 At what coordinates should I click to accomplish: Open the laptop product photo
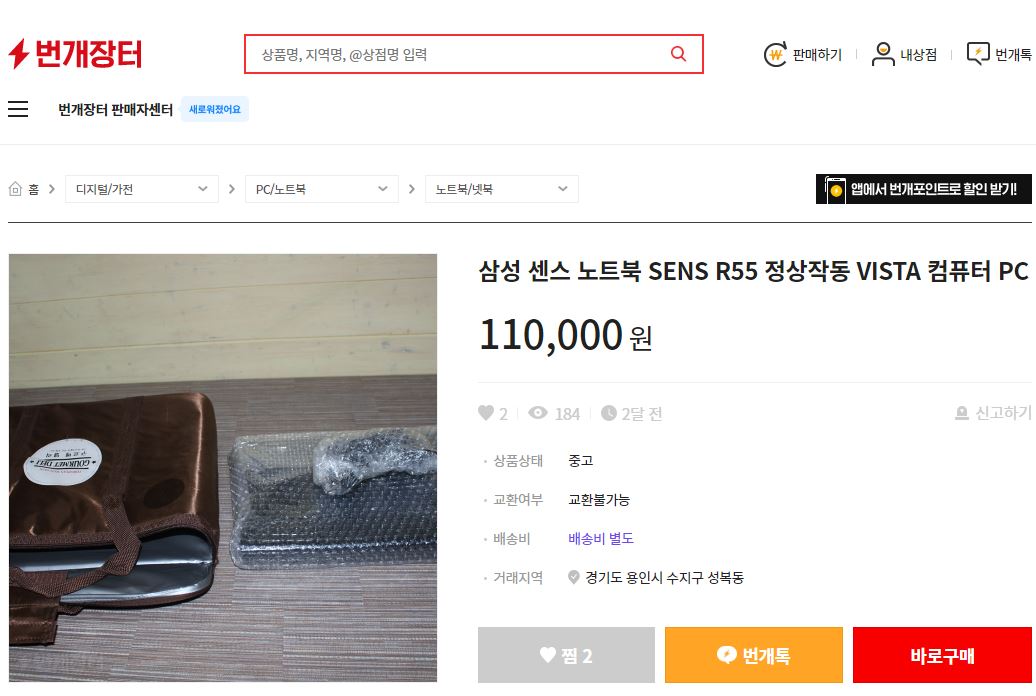(223, 468)
